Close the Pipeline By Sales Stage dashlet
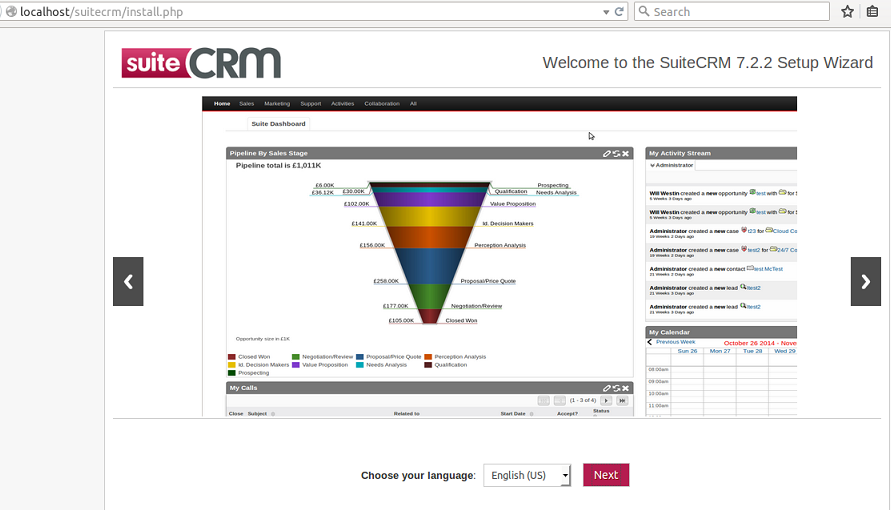Image resolution: width=891 pixels, height=523 pixels. pyautogui.click(x=626, y=153)
